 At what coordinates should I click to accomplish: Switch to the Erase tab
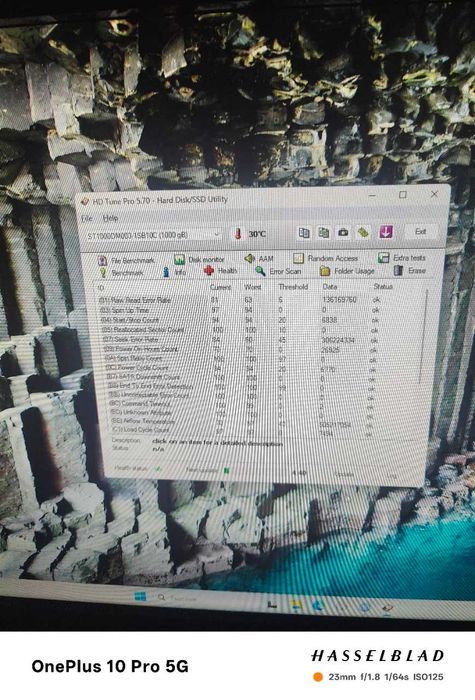click(410, 271)
